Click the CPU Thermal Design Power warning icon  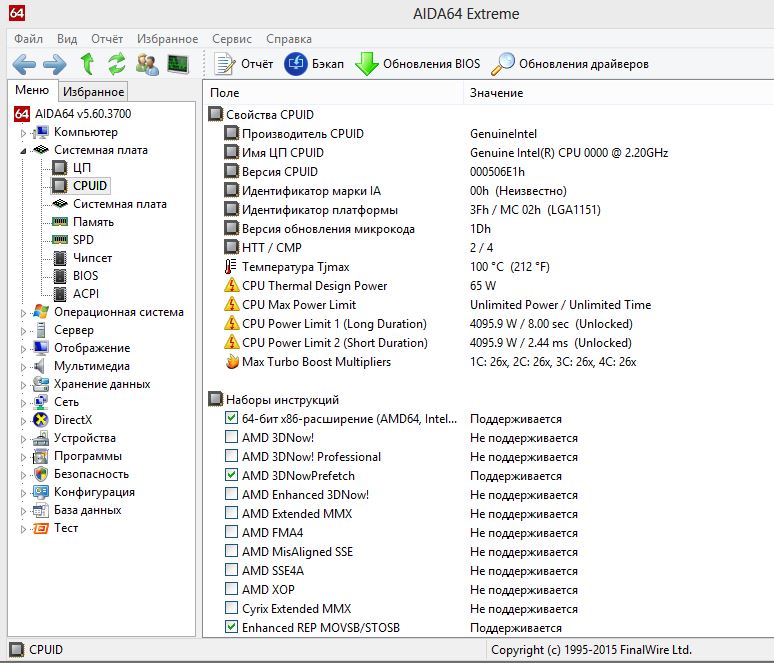pos(232,285)
